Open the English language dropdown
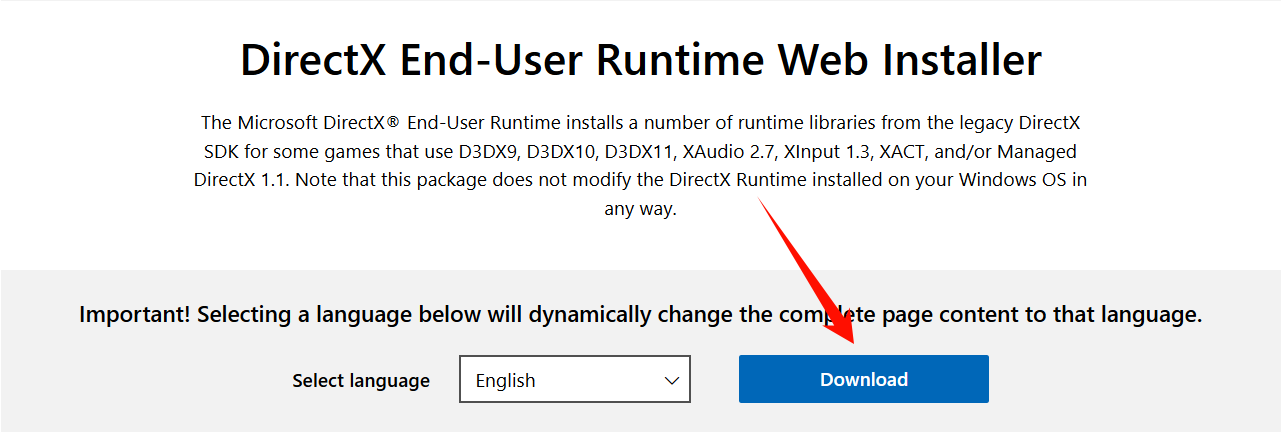The image size is (1281, 437). [x=574, y=380]
